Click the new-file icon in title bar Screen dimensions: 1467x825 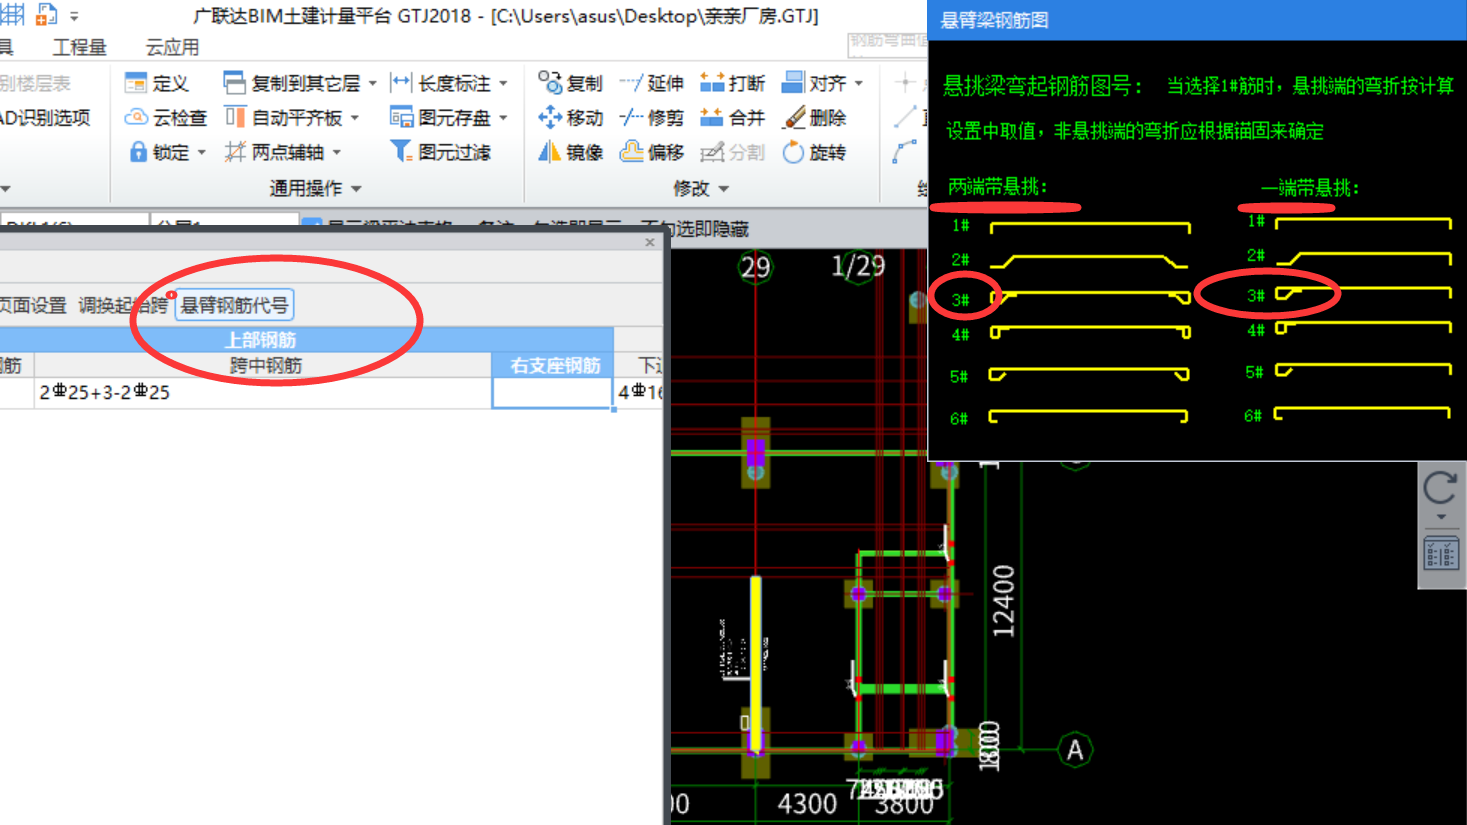point(46,14)
